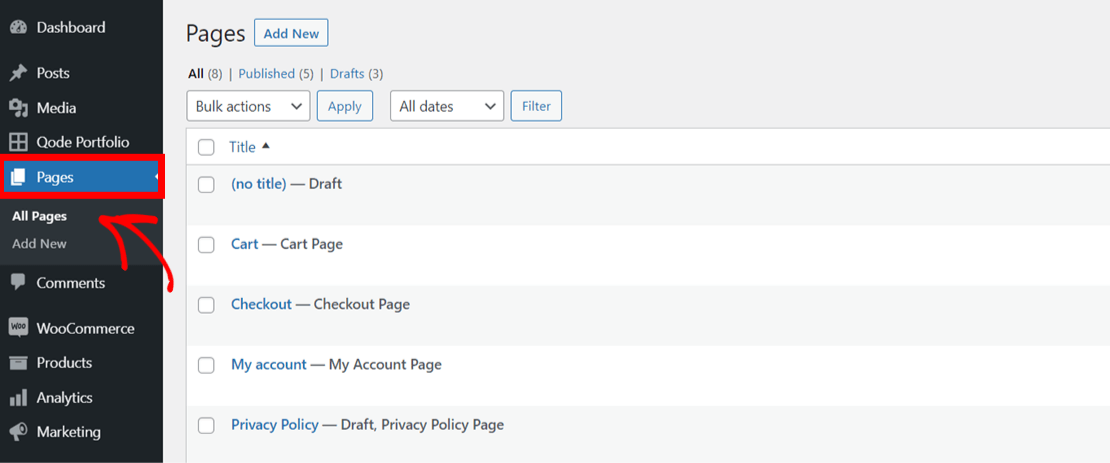Viewport: 1110px width, 463px height.
Task: Click the Analytics bar chart icon
Action: (x=18, y=398)
